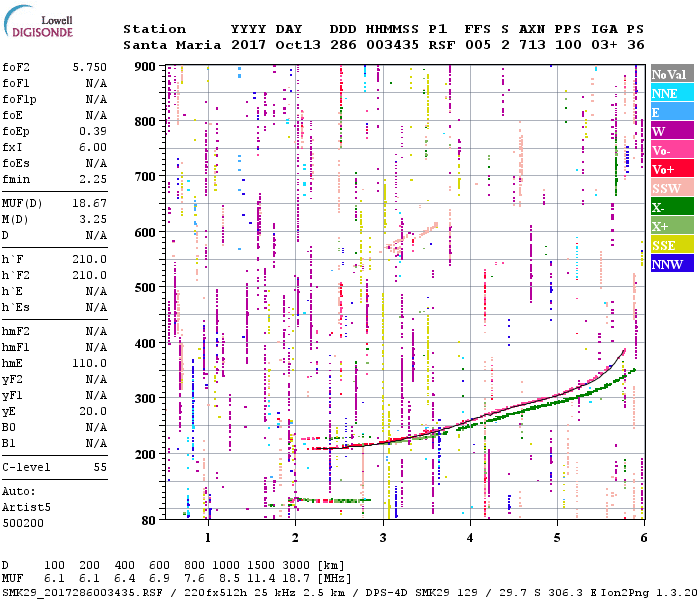Click the C-level value 55
The width and height of the screenshot is (700, 600).
(x=100, y=467)
